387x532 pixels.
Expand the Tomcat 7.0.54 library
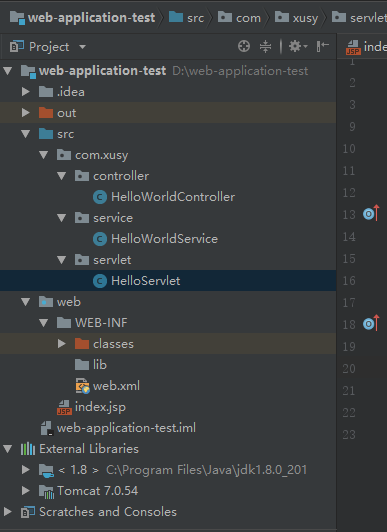click(x=25, y=490)
